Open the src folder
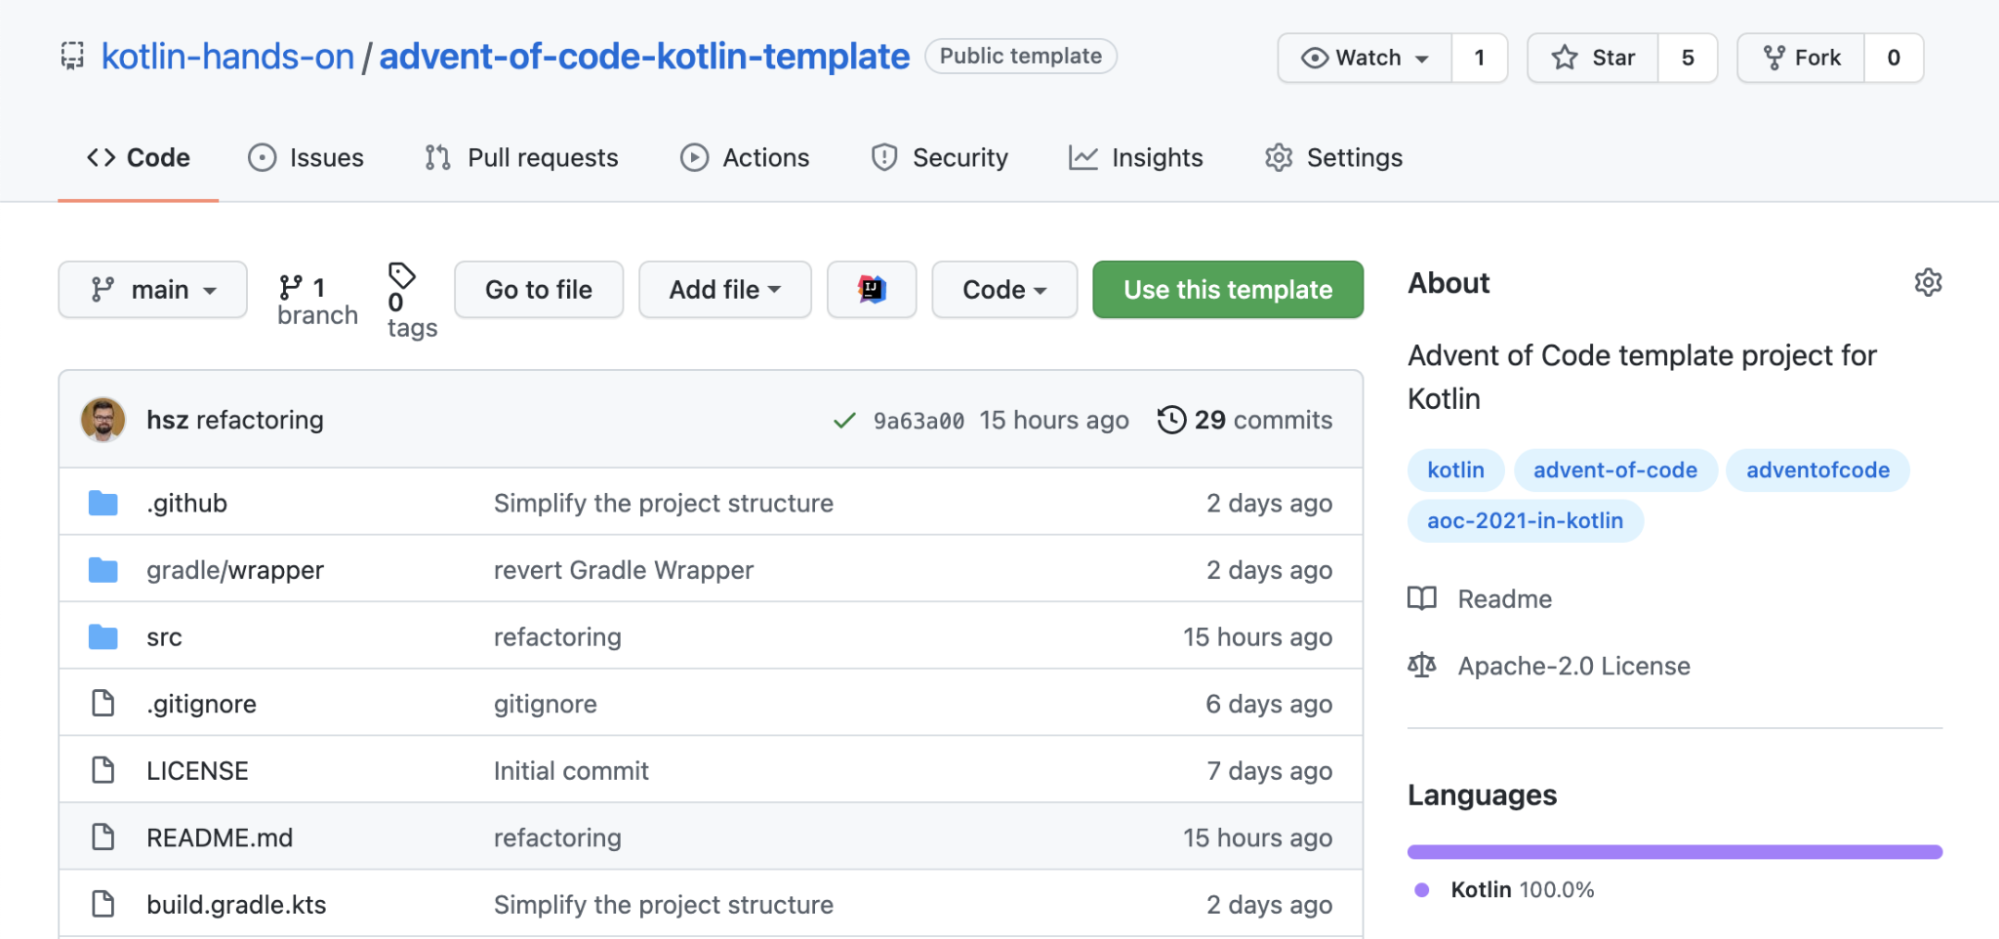 [x=164, y=637]
